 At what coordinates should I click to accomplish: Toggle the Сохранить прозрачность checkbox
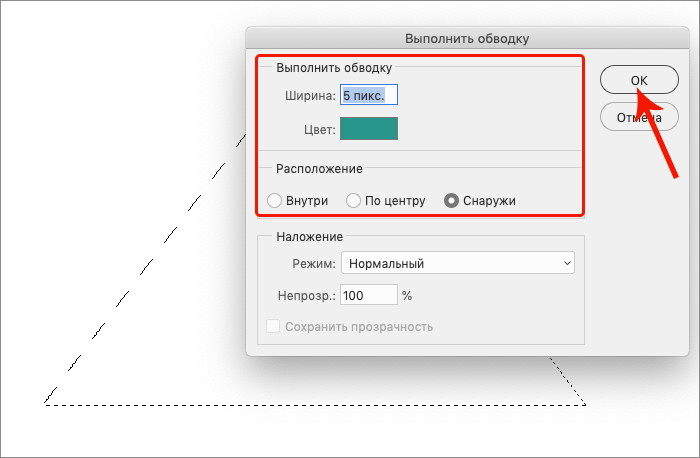coord(273,326)
